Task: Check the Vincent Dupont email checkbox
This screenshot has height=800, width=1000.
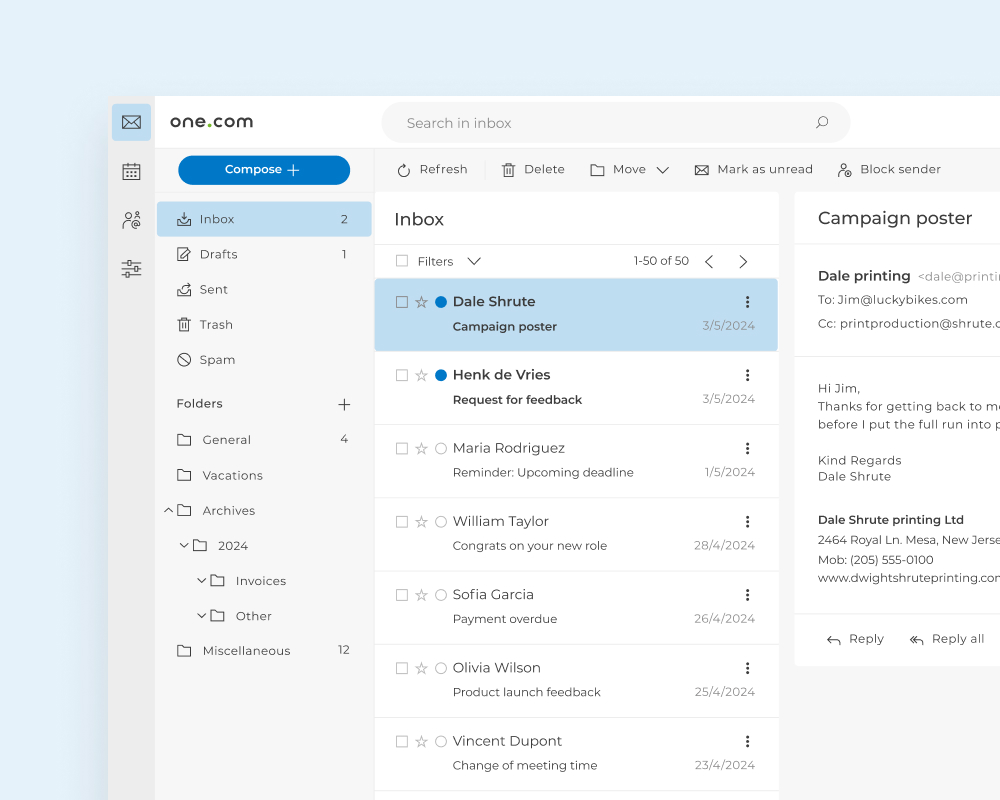Action: 402,741
